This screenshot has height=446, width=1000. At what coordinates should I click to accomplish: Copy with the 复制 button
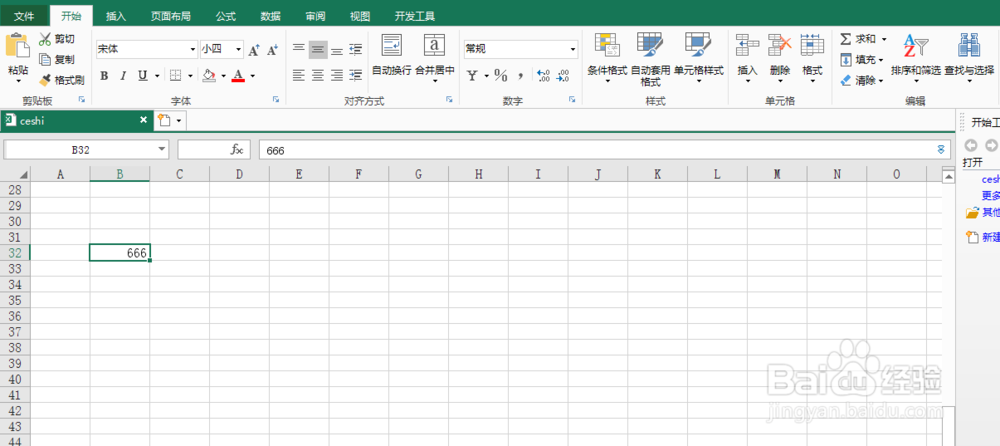[x=56, y=60]
